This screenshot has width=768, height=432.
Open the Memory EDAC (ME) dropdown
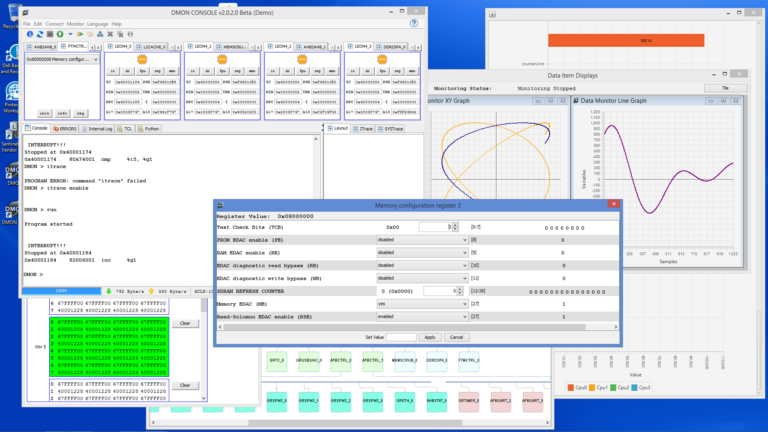422,304
